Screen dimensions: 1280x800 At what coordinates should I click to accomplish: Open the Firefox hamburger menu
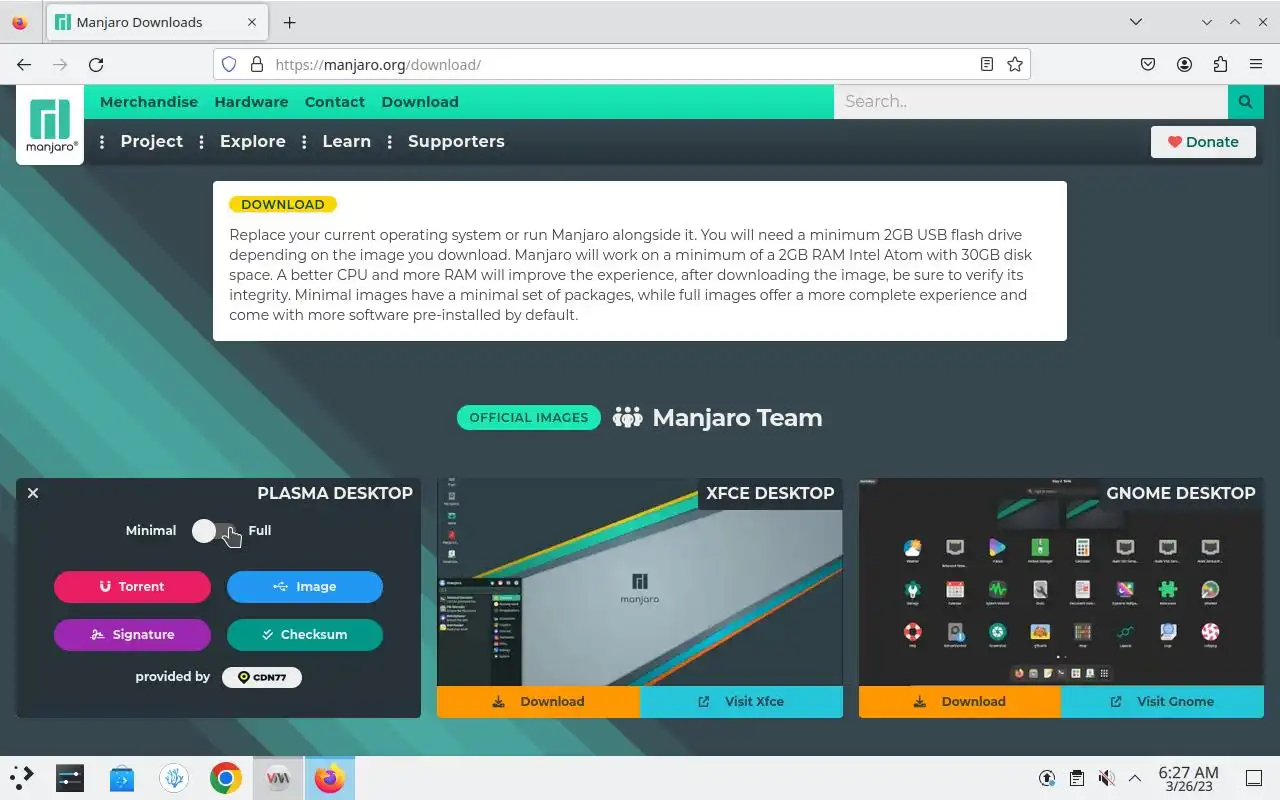[1256, 64]
